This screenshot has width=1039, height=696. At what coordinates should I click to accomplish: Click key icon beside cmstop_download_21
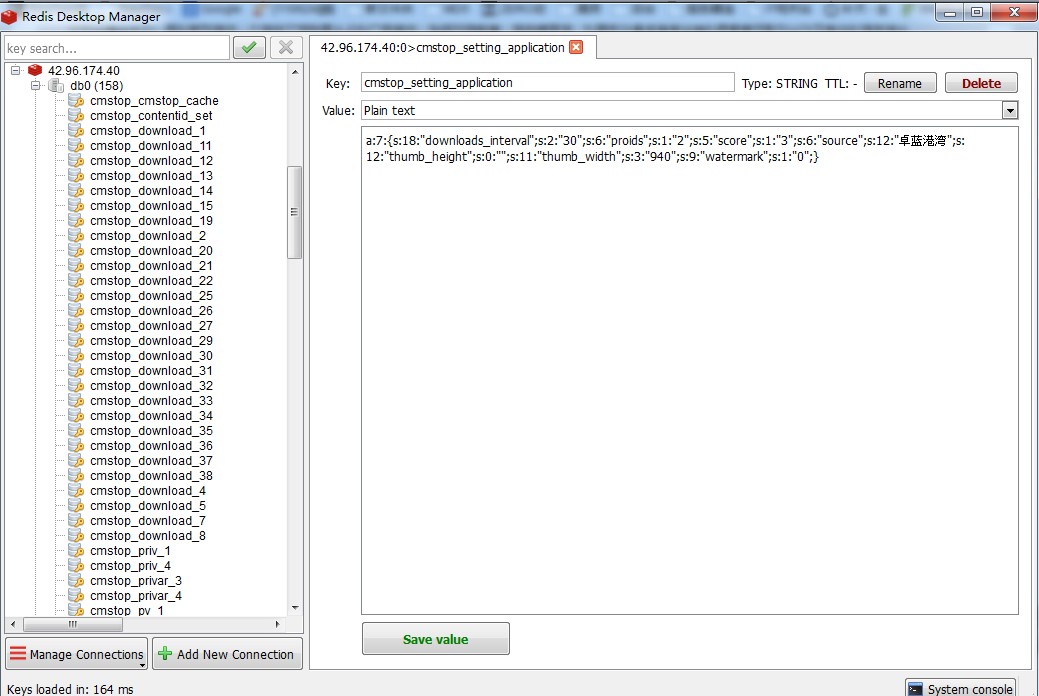(x=76, y=266)
